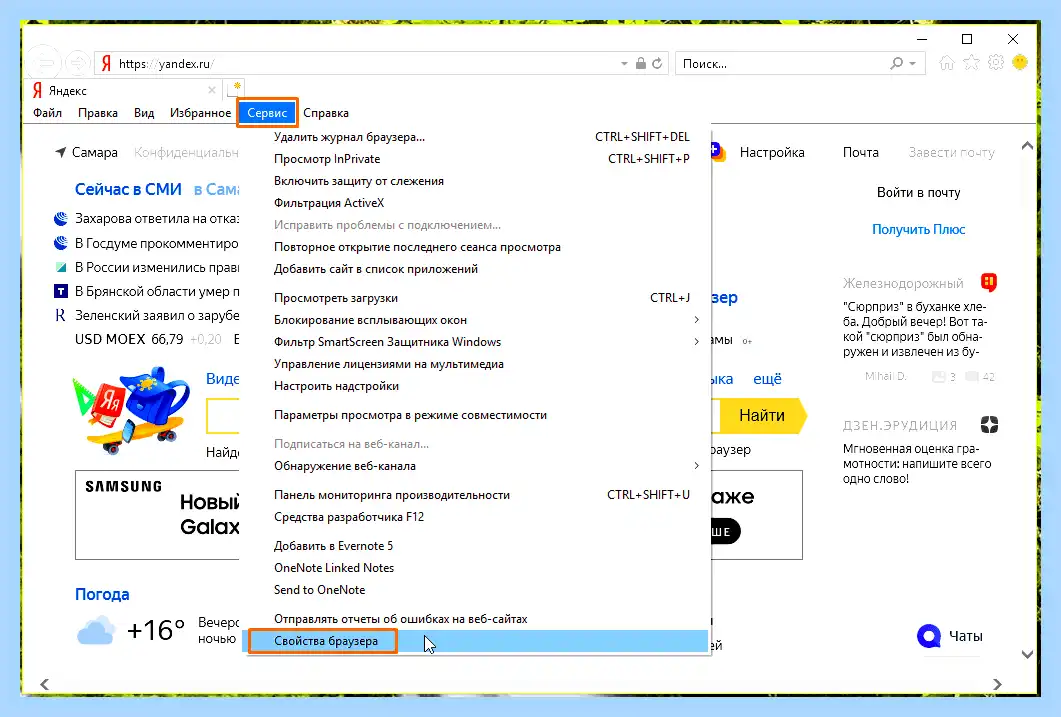This screenshot has height=717, width=1061.
Task: Click the Refresh page icon
Action: pos(657,64)
